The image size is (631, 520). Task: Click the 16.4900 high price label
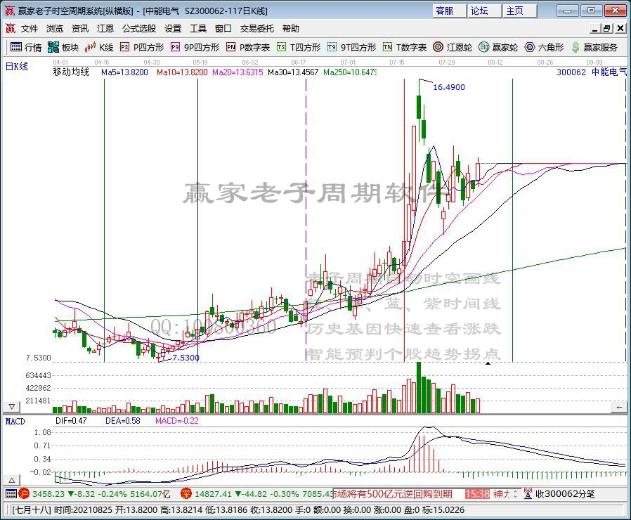[449, 87]
